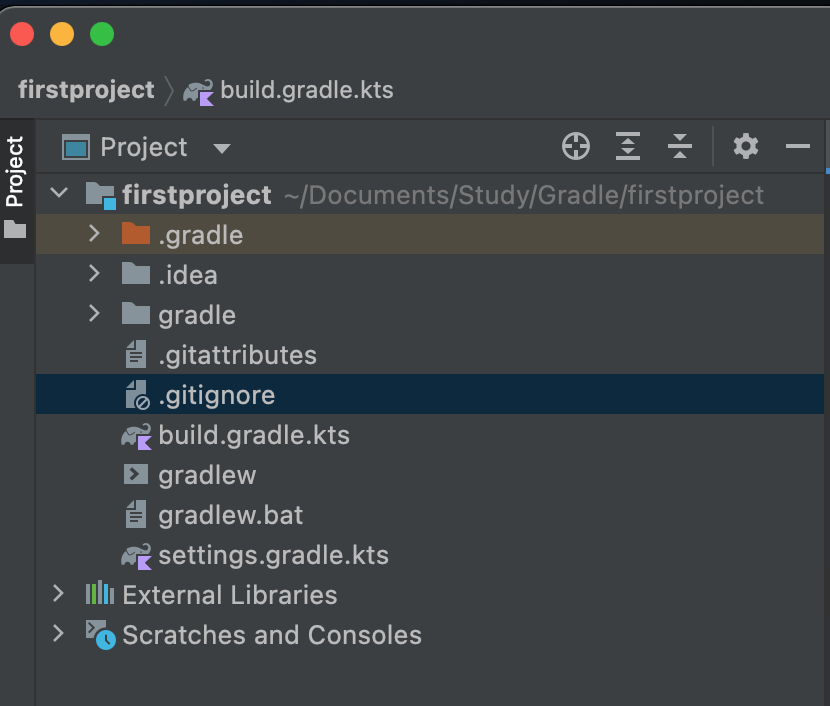This screenshot has height=706, width=830.
Task: Click the Select Opened File crosshair icon
Action: pyautogui.click(x=575, y=147)
